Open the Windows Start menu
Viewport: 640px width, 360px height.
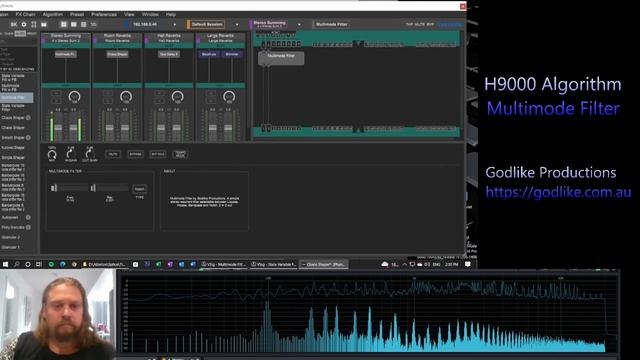pos(5,264)
